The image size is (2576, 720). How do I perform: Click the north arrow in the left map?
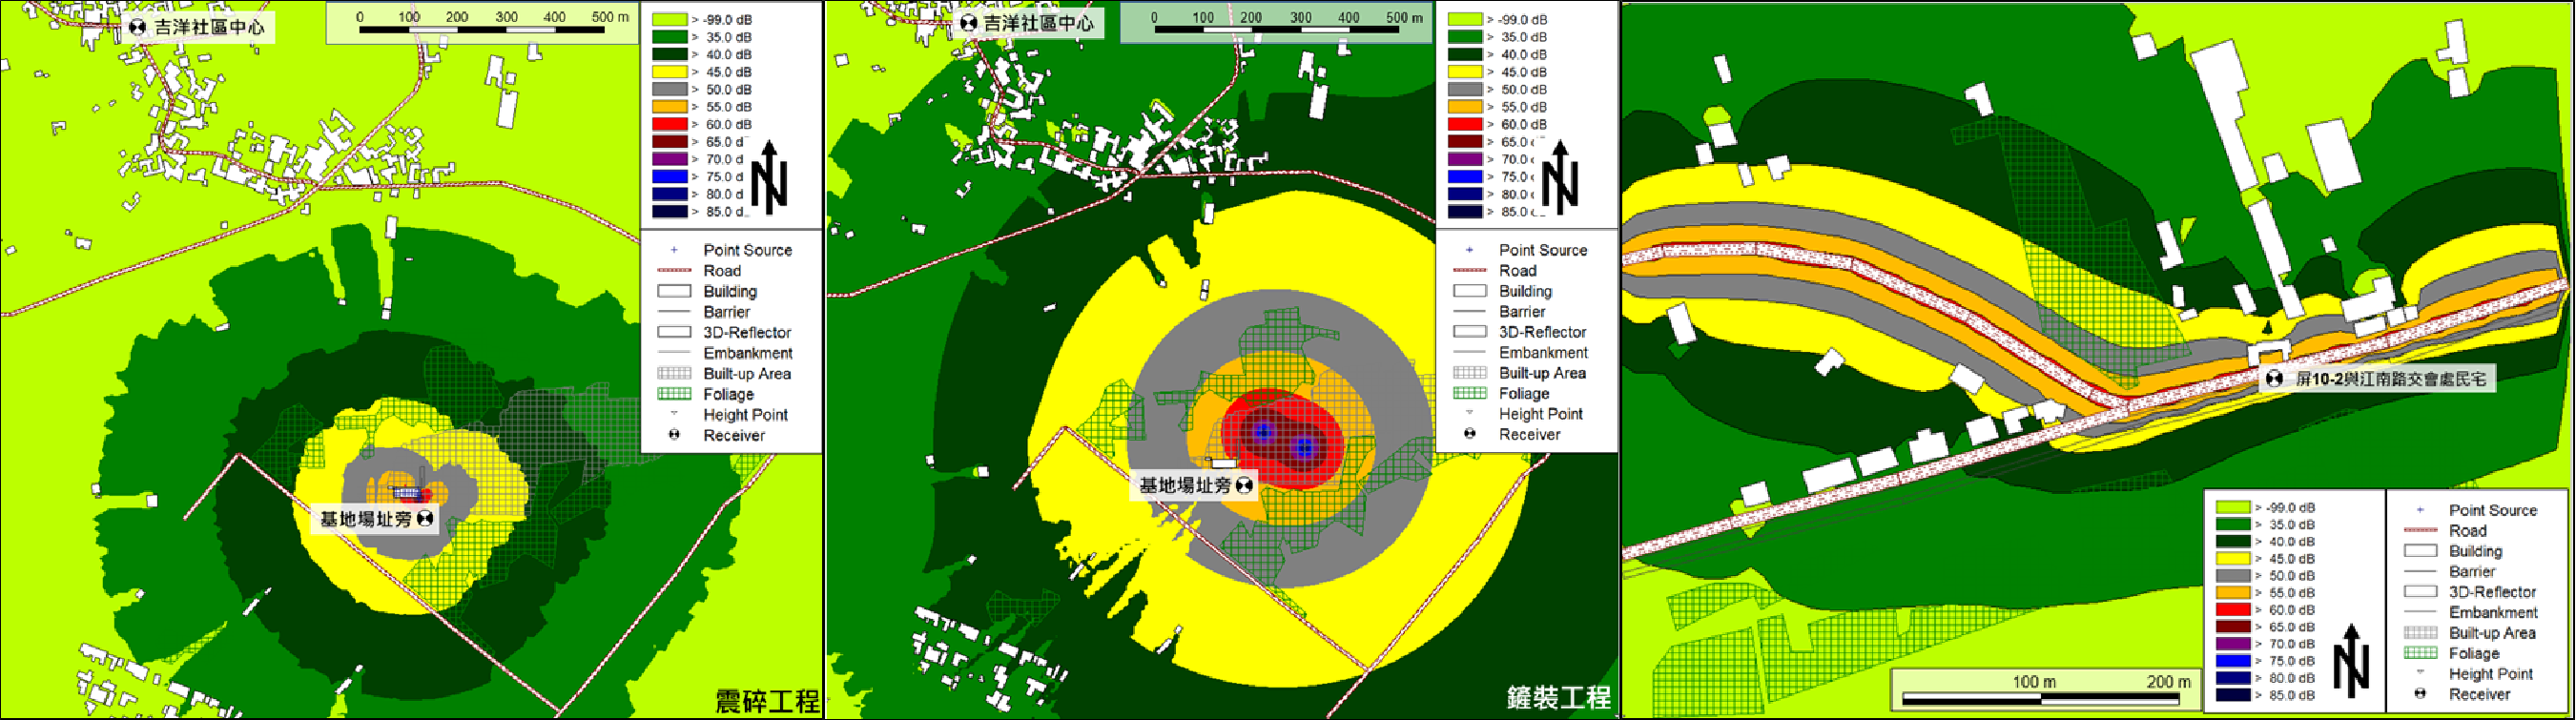(769, 179)
